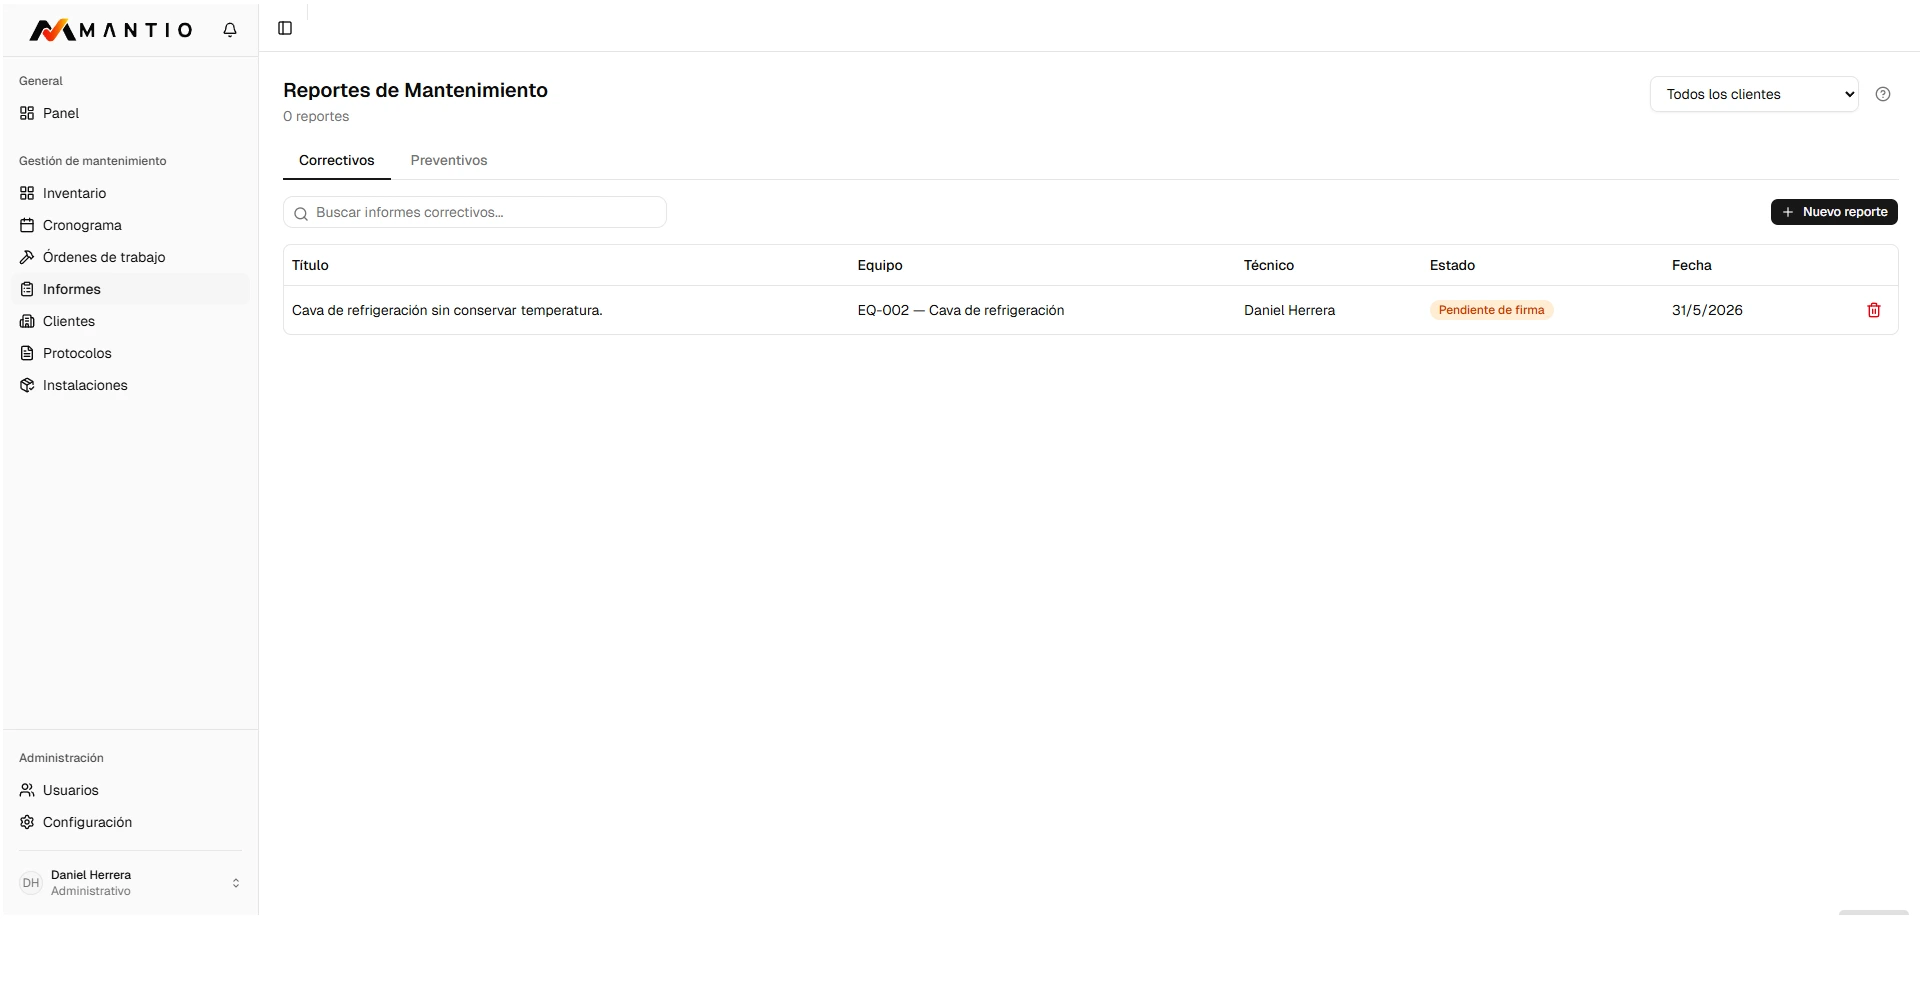Focus the Buscar informes correctivos search field
The height and width of the screenshot is (987, 1920).
[475, 212]
